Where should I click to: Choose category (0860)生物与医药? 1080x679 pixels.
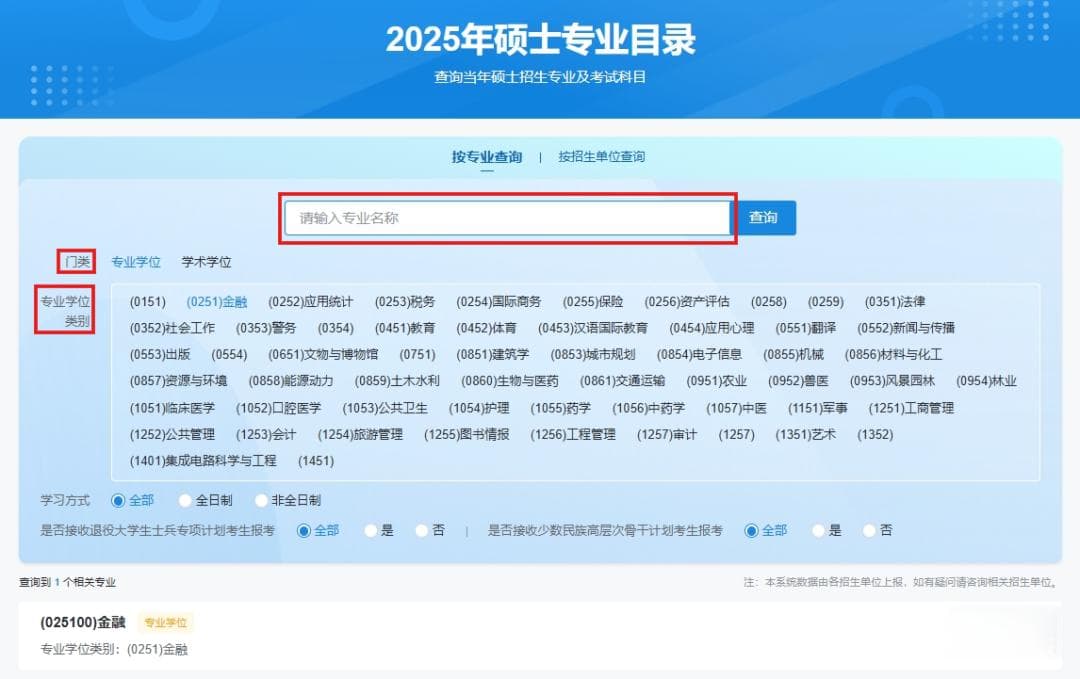(510, 381)
